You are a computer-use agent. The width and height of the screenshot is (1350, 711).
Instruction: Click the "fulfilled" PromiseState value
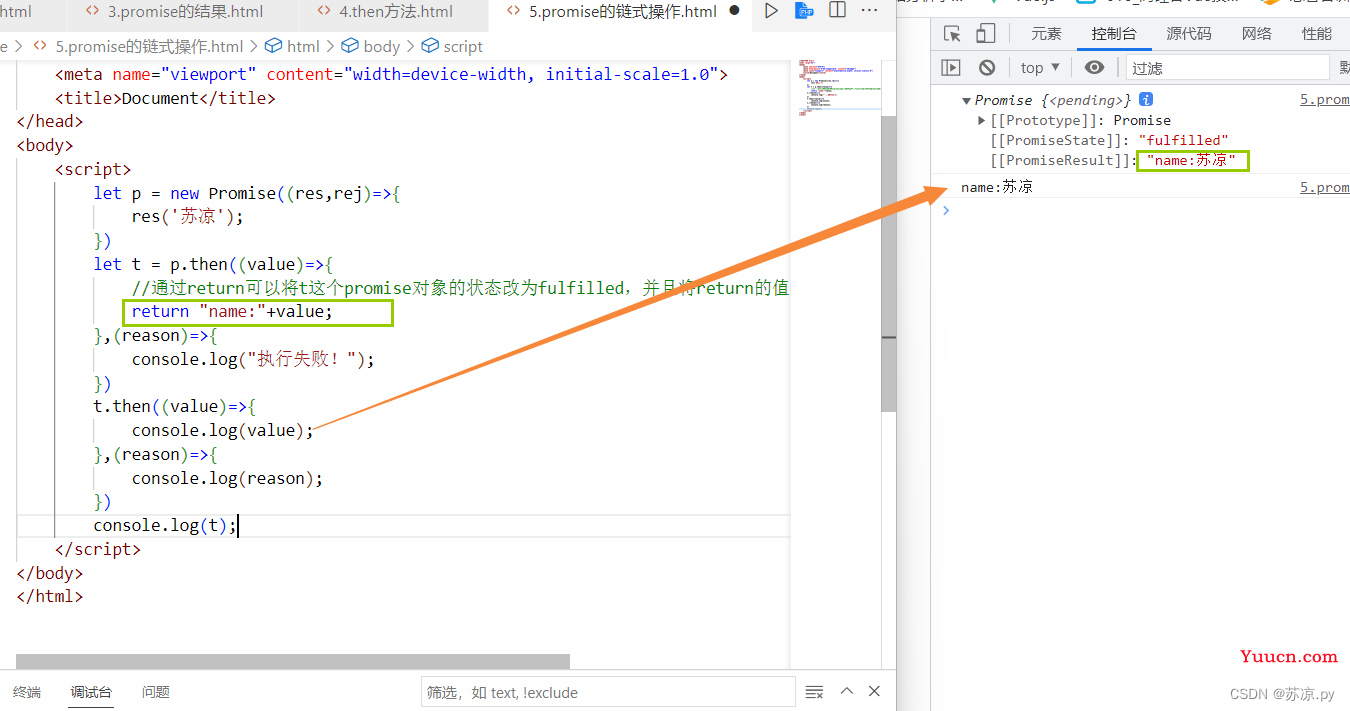(x=1183, y=140)
